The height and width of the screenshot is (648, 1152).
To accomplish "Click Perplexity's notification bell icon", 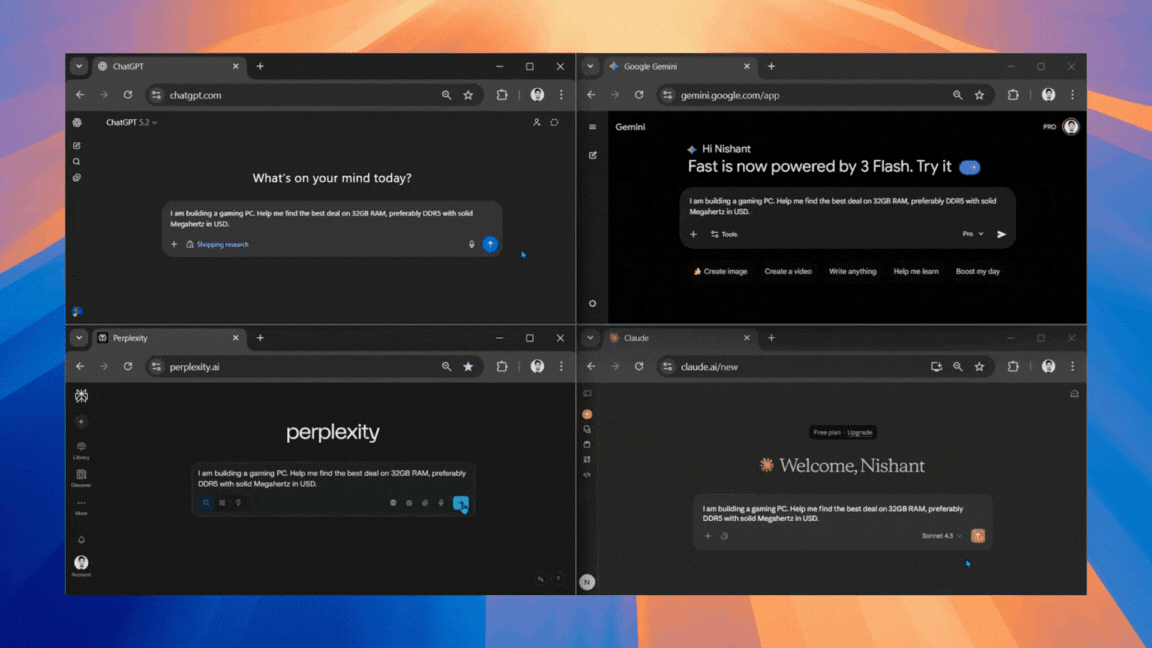I will pos(81,540).
